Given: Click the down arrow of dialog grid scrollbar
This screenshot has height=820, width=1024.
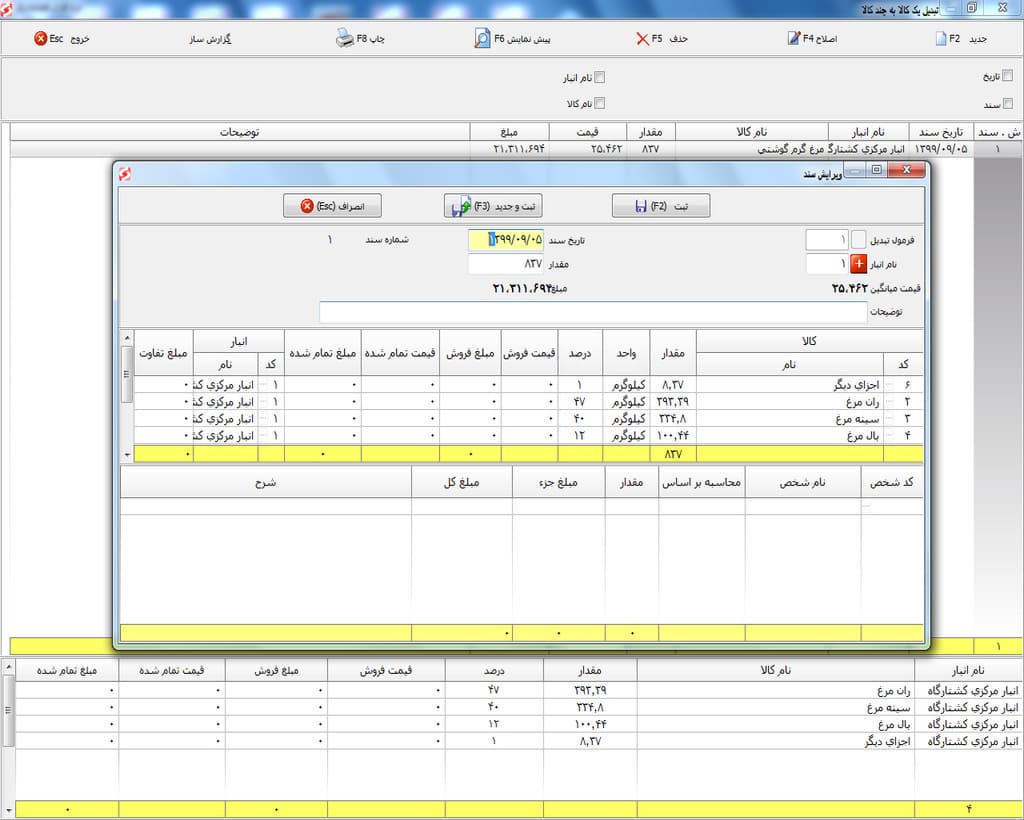Looking at the screenshot, I should 127,454.
